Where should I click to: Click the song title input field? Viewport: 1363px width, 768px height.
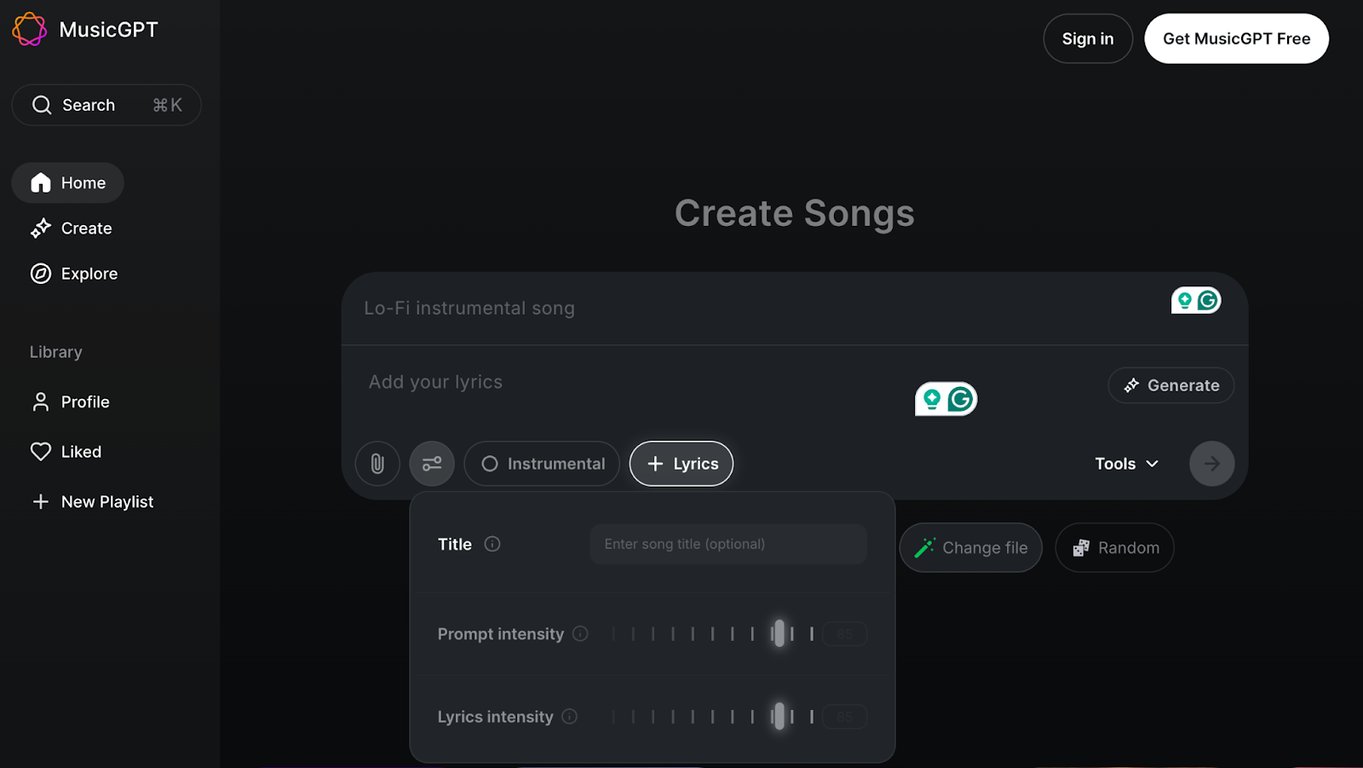click(x=728, y=543)
